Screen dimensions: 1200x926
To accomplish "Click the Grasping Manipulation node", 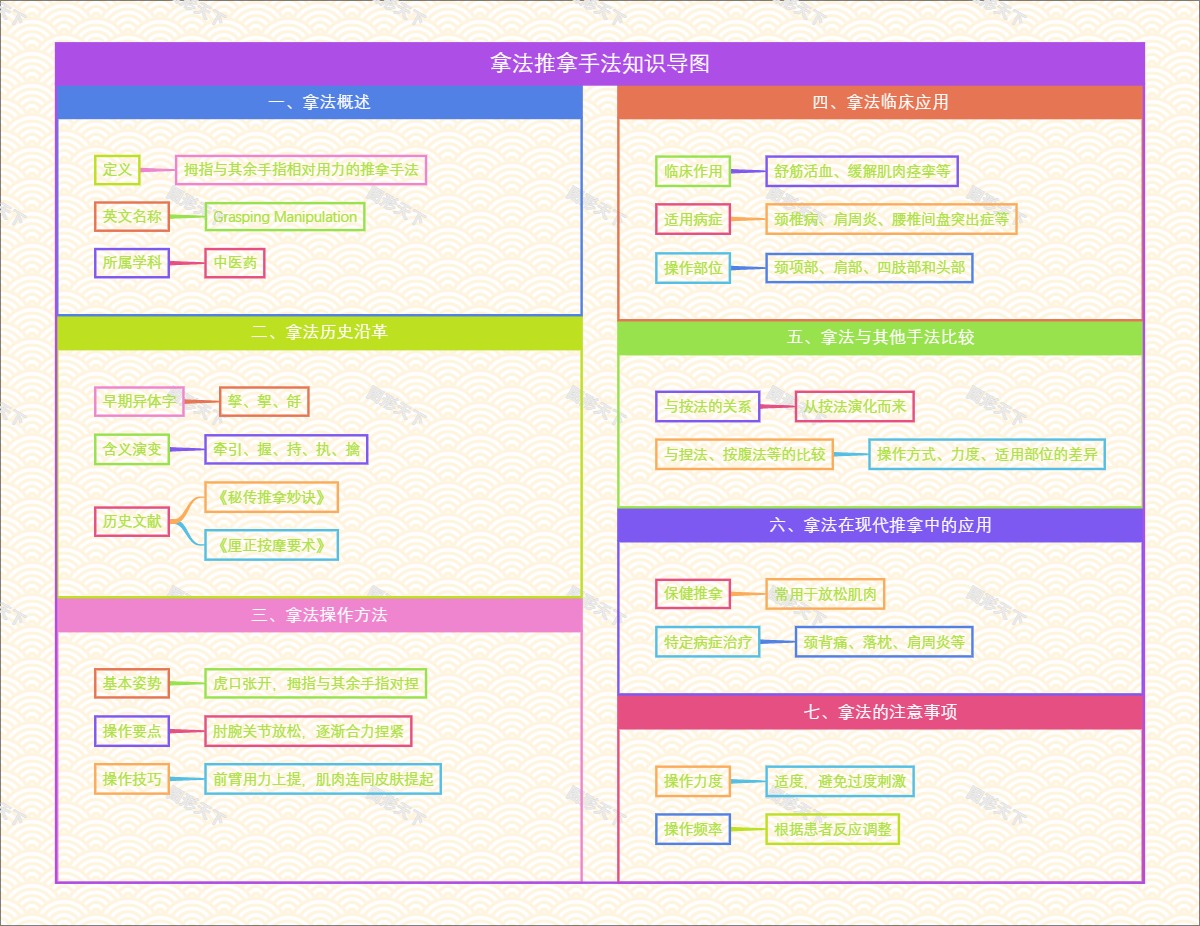I will click(285, 217).
